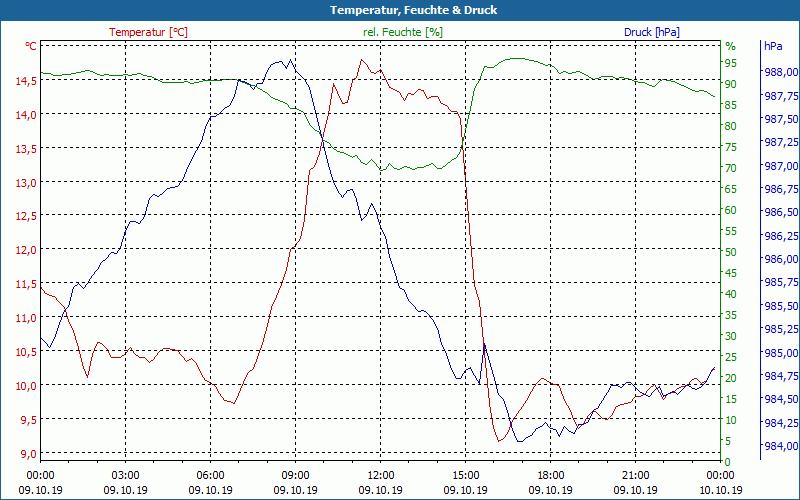Image resolution: width=800 pixels, height=500 pixels.
Task: Click the "10.10.19" date label
Action: [x=720, y=490]
